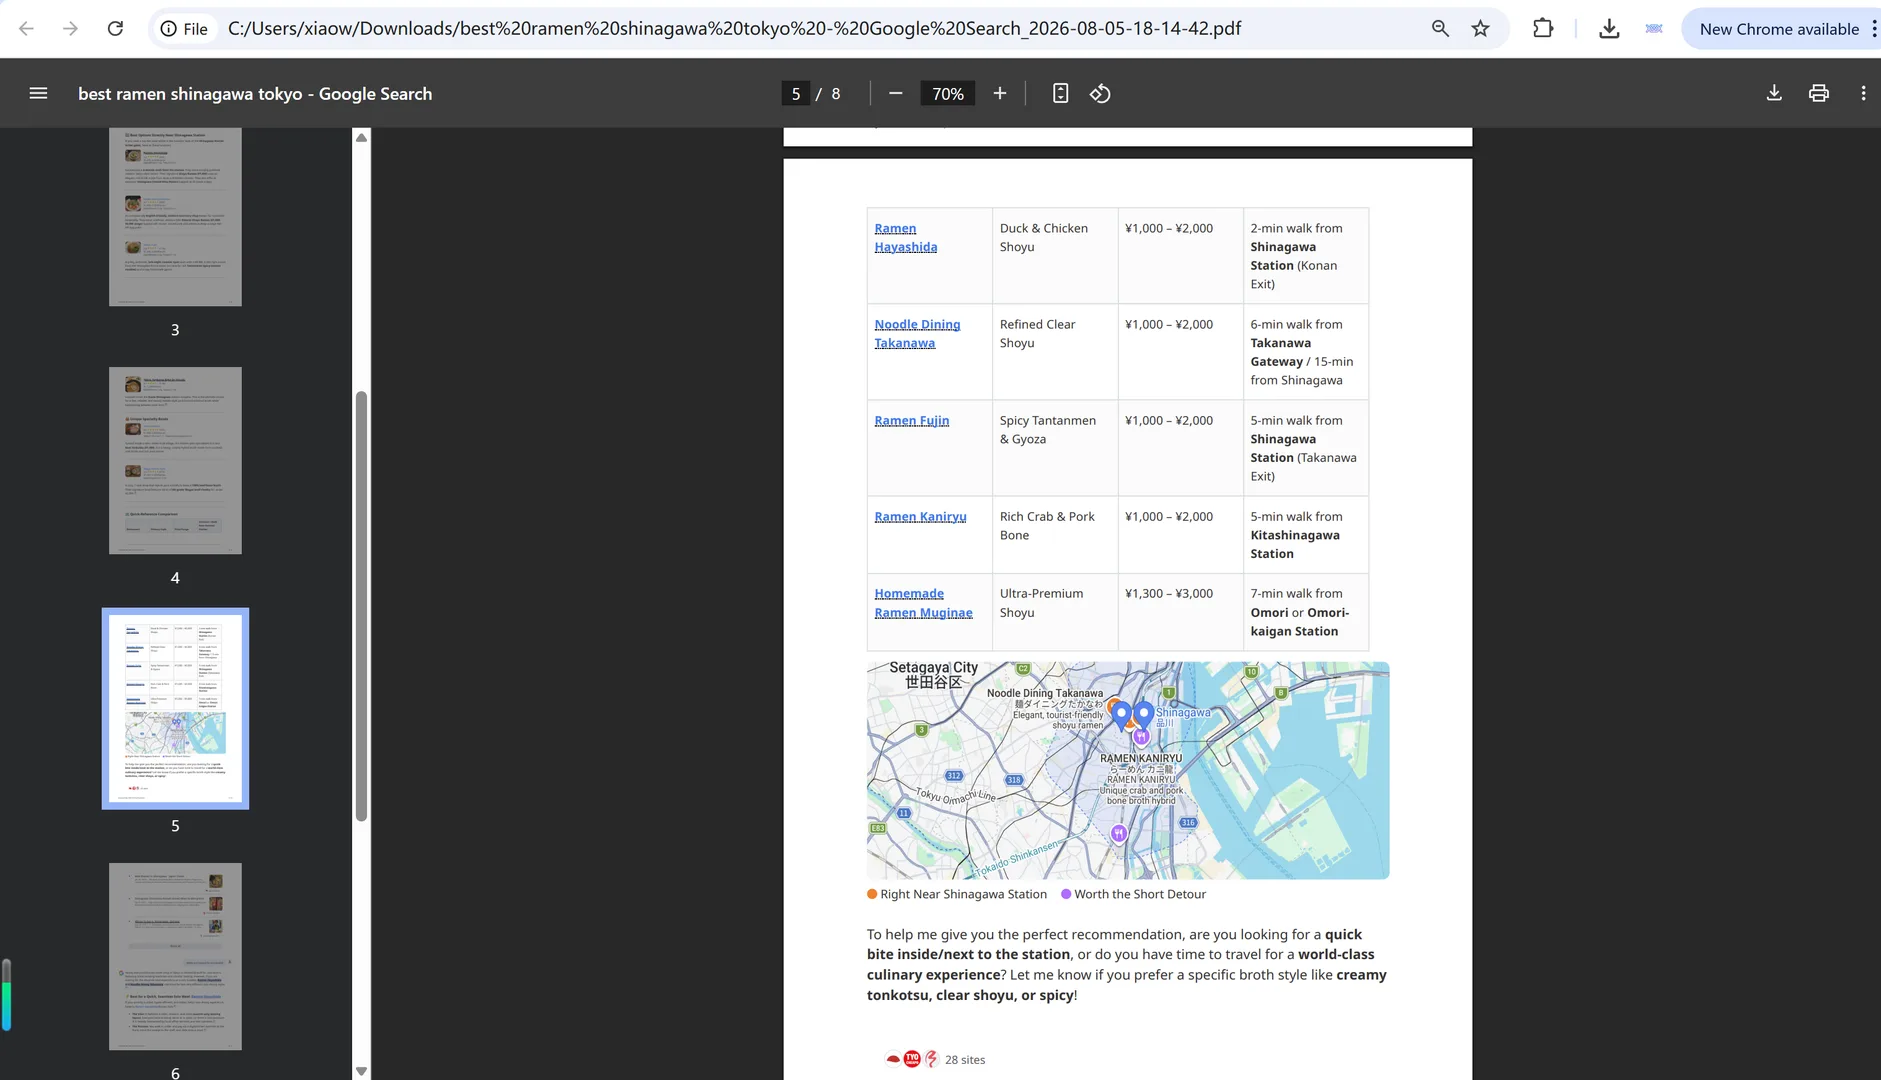Image resolution: width=1881 pixels, height=1080 pixels.
Task: Click the New Chrome available button
Action: point(1780,29)
